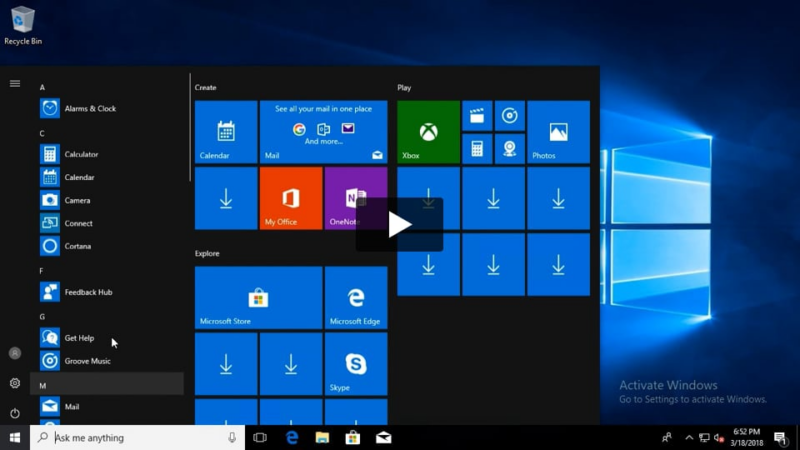
Task: Open the Photos tile
Action: click(558, 132)
